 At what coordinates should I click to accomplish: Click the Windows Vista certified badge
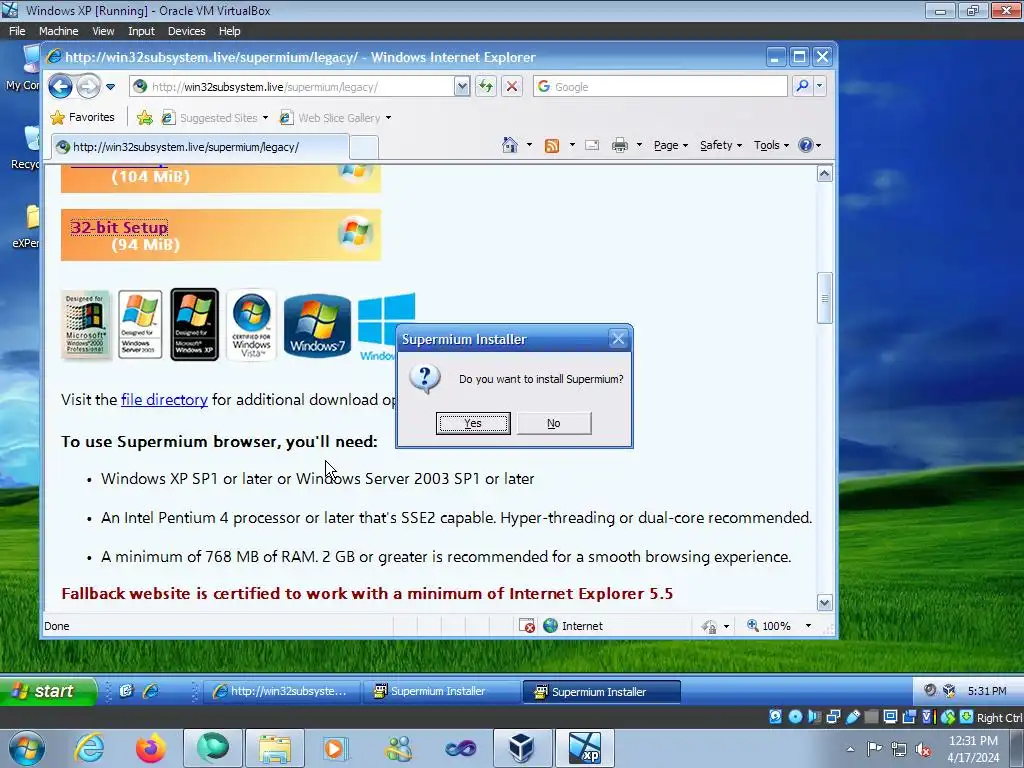pos(251,325)
